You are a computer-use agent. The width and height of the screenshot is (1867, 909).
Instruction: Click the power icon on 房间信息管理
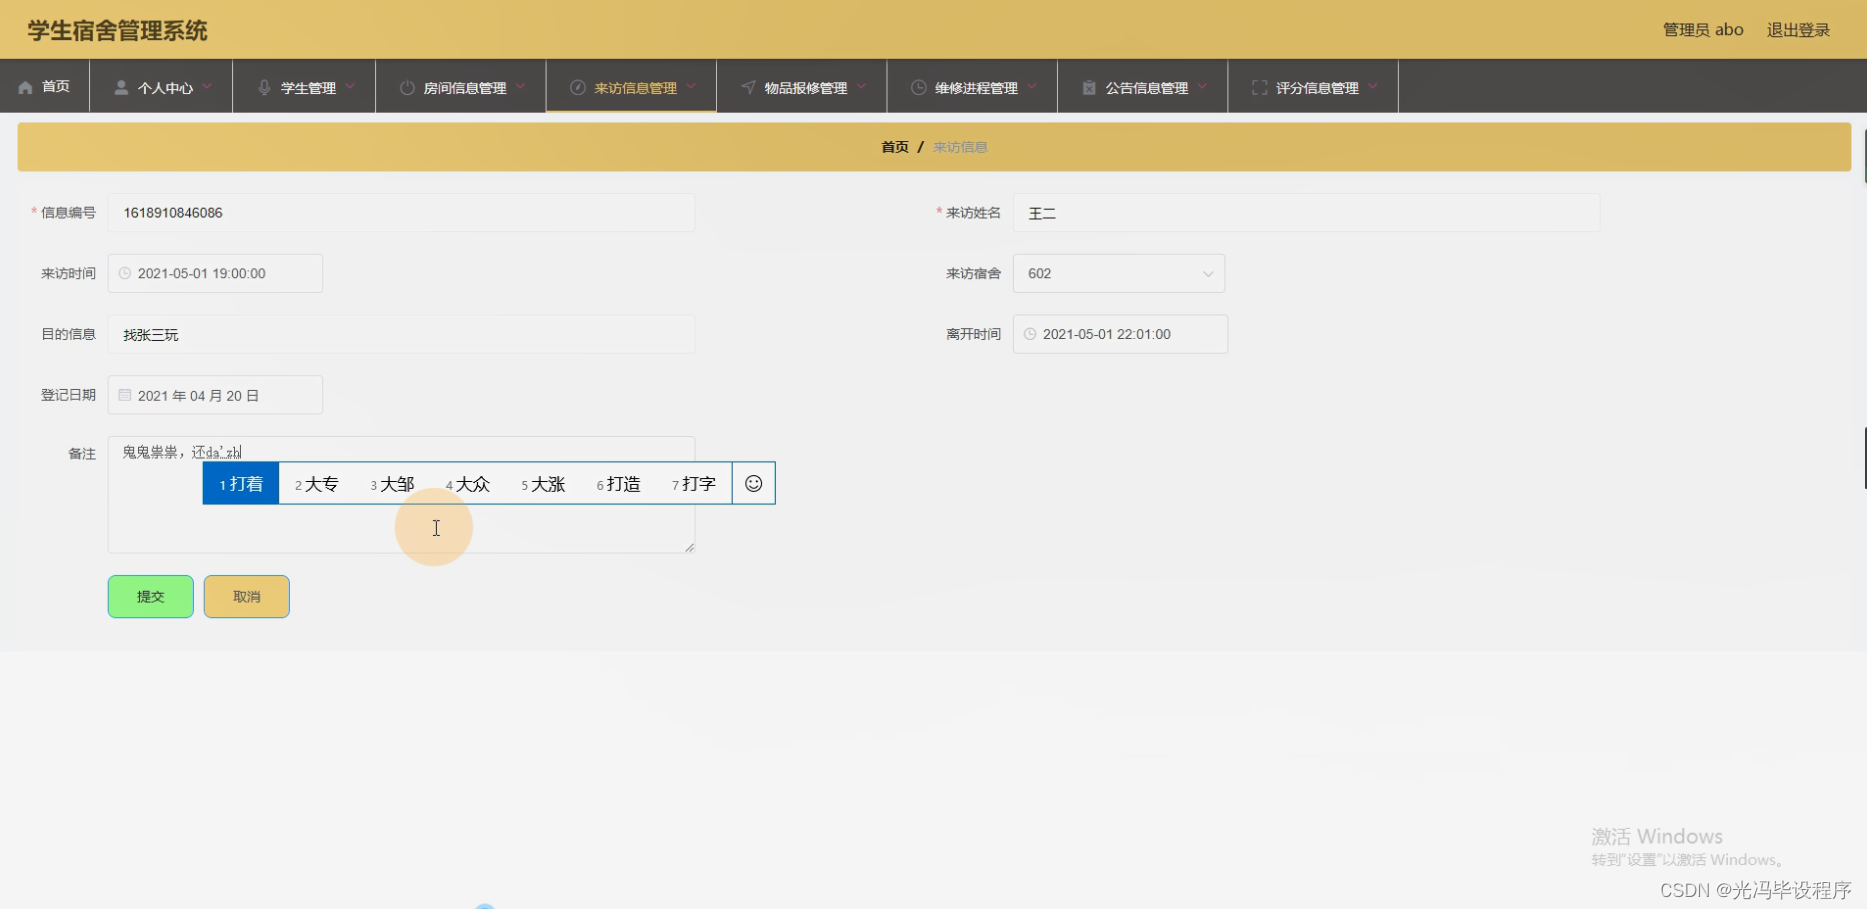point(404,86)
